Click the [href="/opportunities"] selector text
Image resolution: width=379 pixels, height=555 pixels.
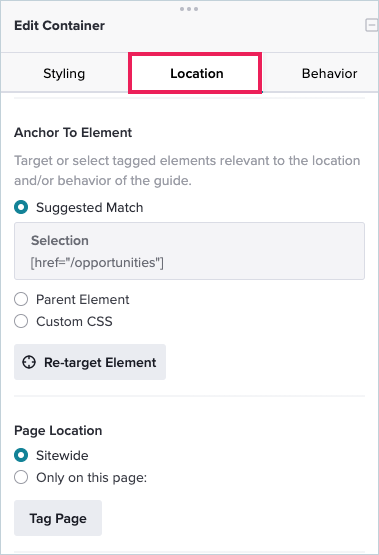coord(97,263)
